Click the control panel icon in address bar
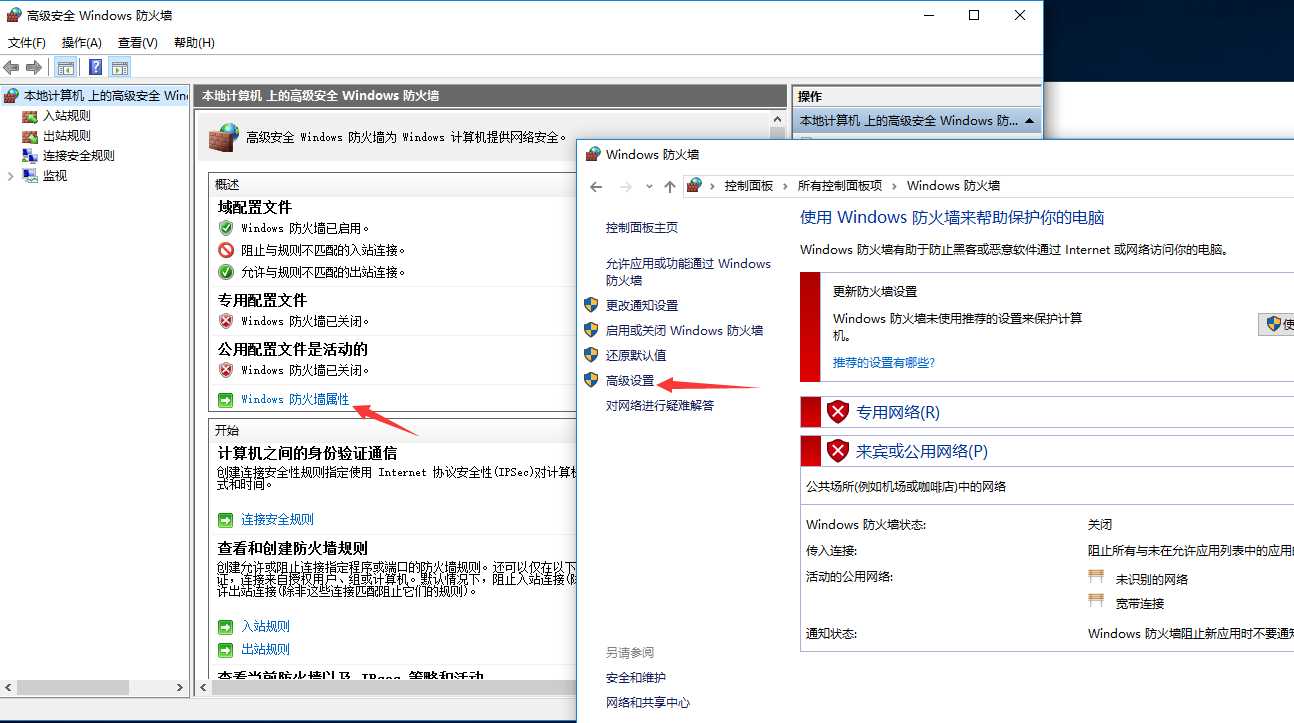 click(x=694, y=186)
